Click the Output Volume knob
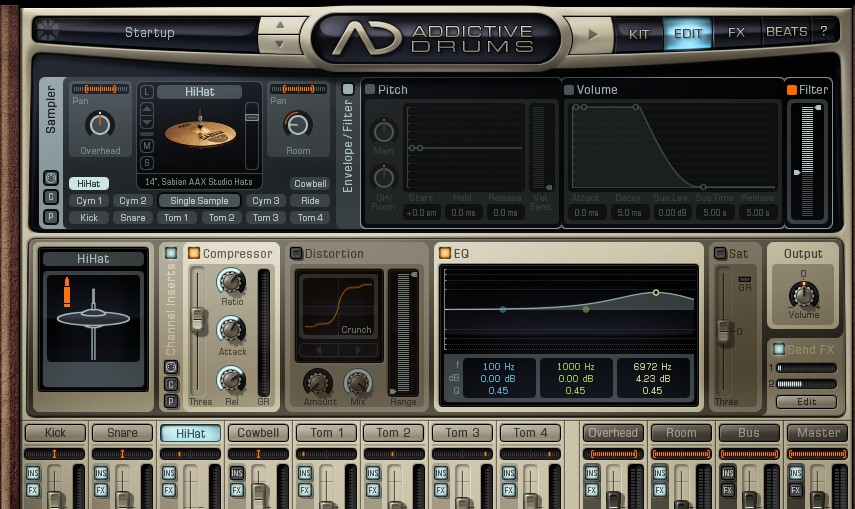Viewport: 855px width, 509px height. (803, 295)
